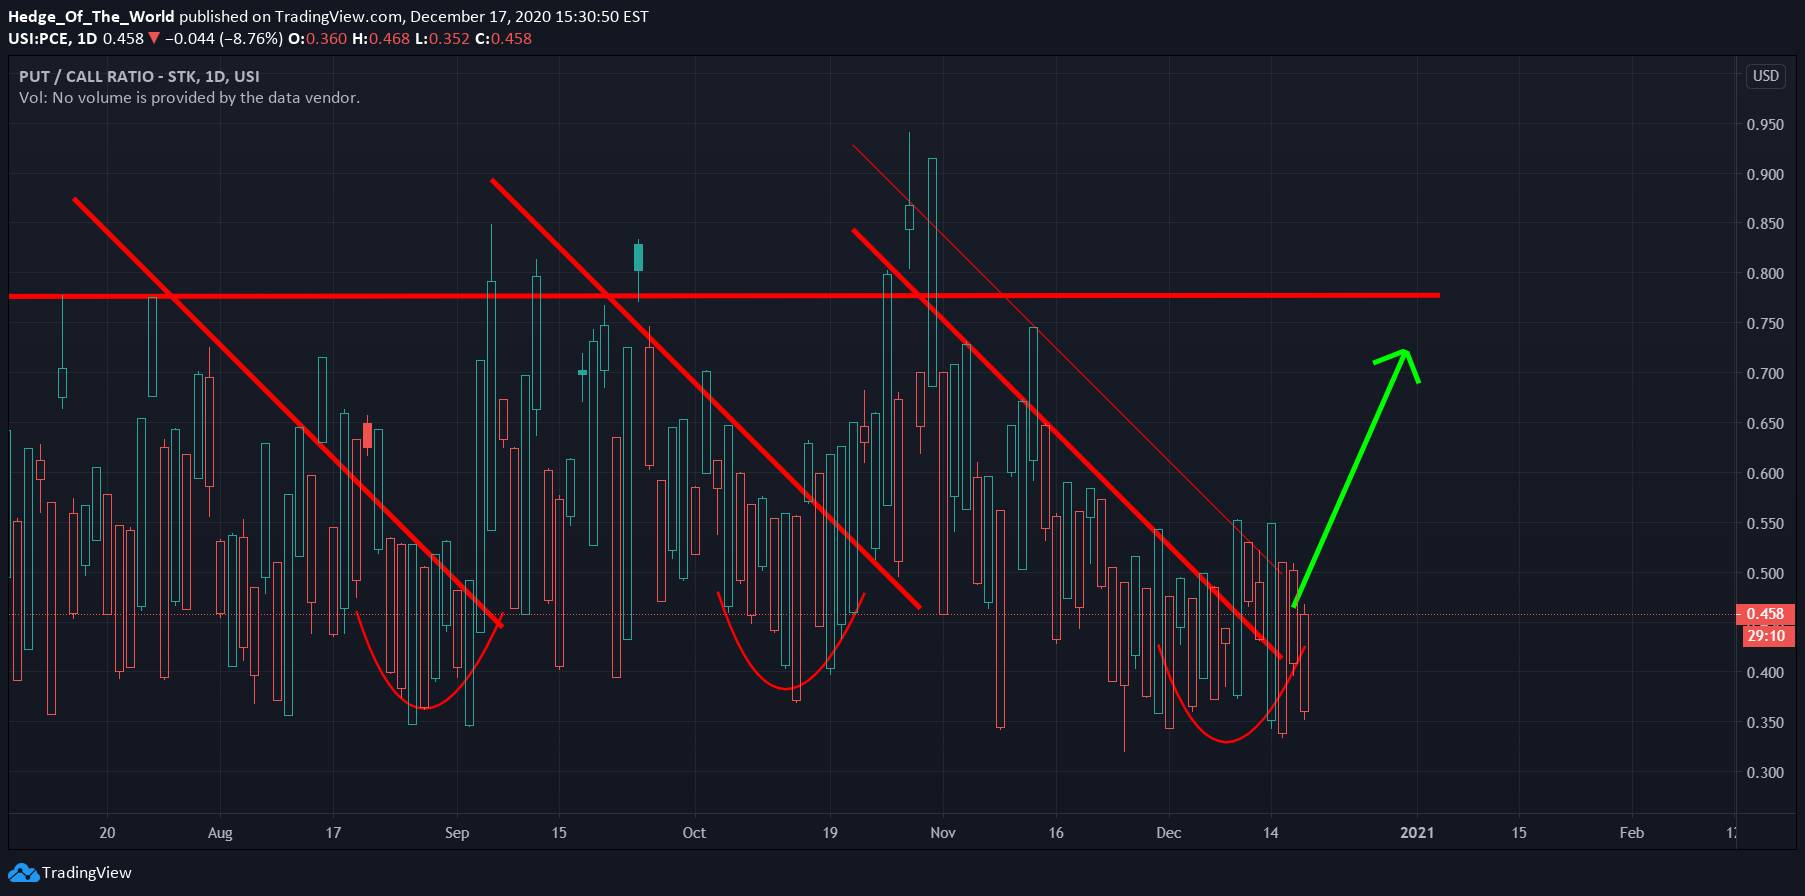Viewport: 1805px width, 896px height.
Task: Click the 0.500 price axis label
Action: tap(1765, 574)
